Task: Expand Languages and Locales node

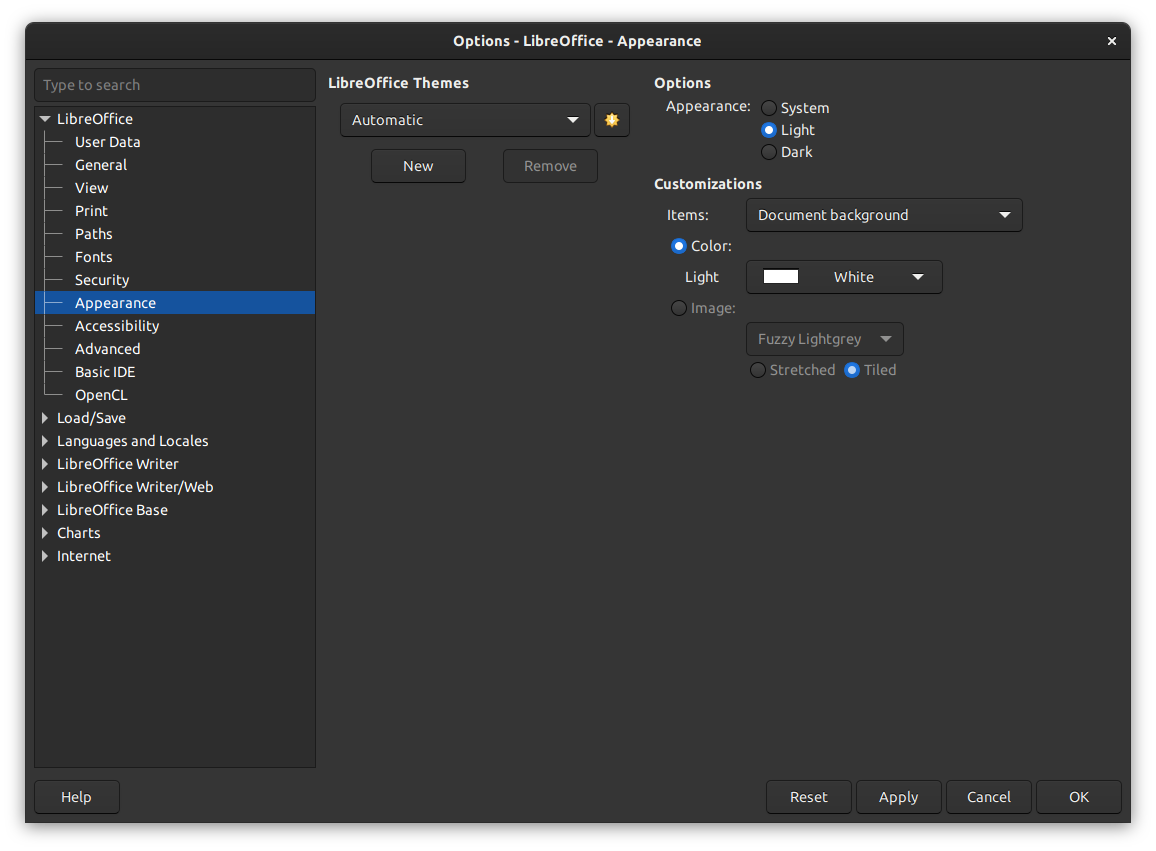Action: (x=45, y=441)
